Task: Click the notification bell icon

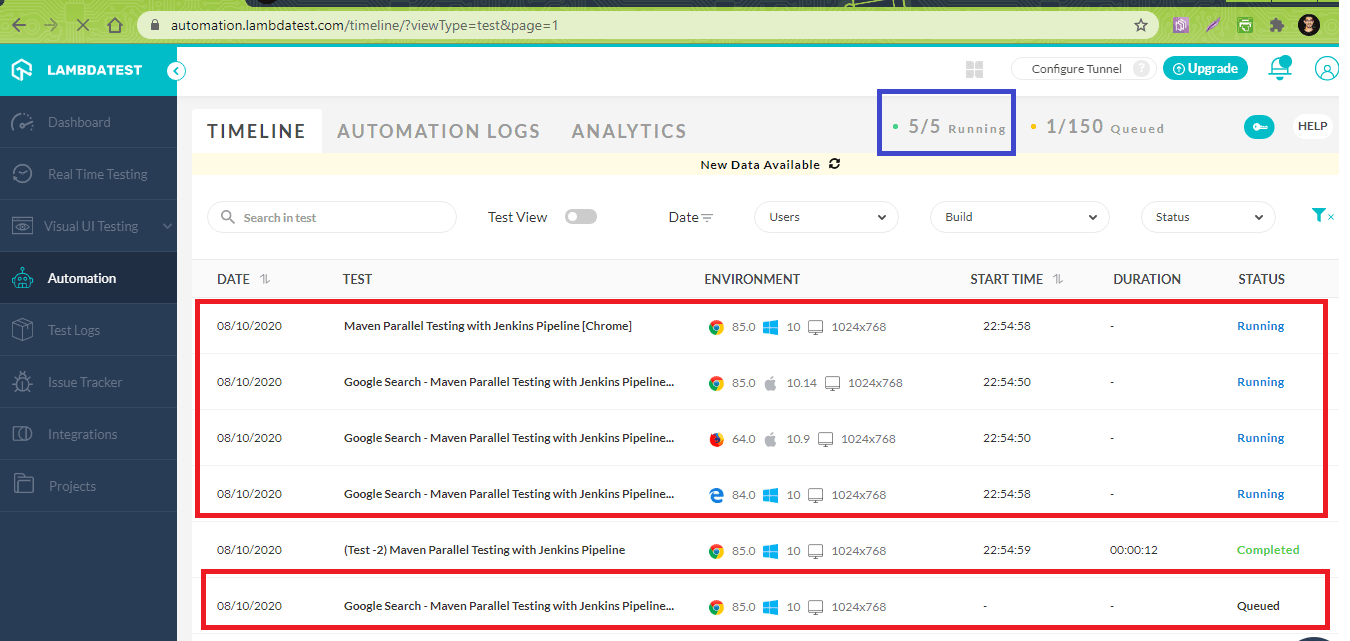Action: (x=1278, y=68)
